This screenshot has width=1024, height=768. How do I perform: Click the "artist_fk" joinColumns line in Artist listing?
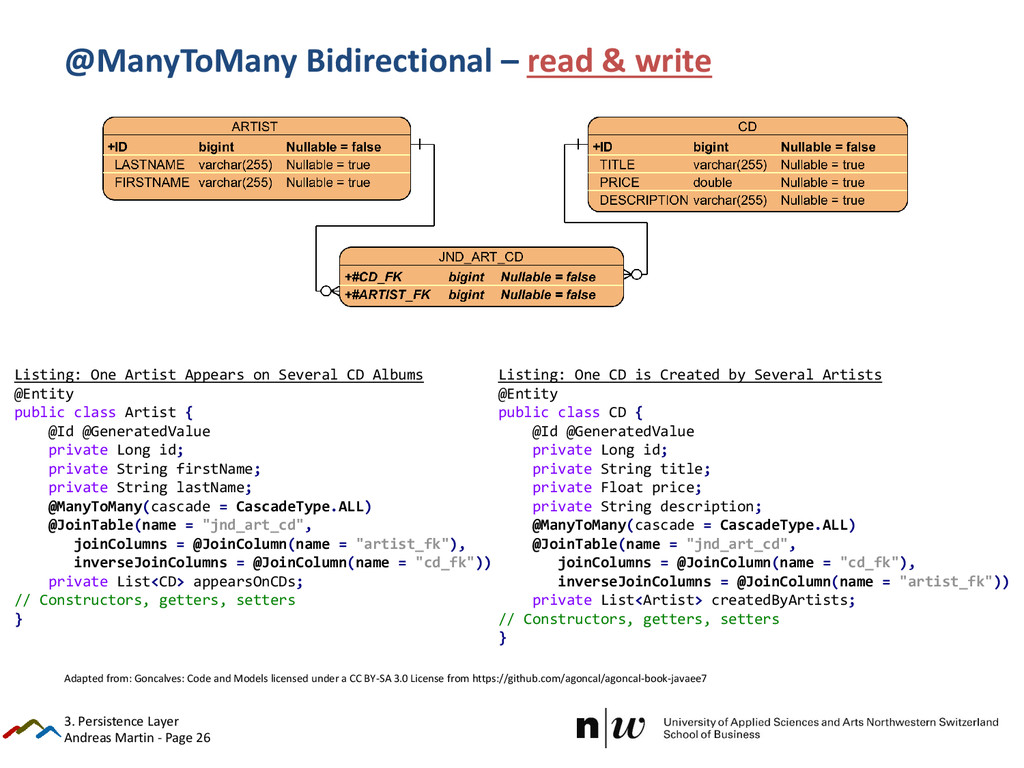[x=270, y=544]
